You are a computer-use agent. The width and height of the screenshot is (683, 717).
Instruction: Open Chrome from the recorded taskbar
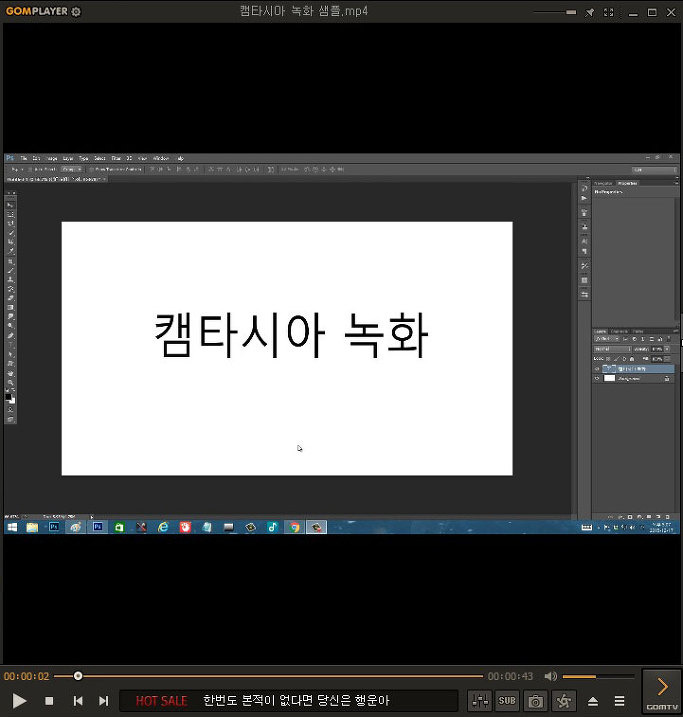[x=294, y=527]
